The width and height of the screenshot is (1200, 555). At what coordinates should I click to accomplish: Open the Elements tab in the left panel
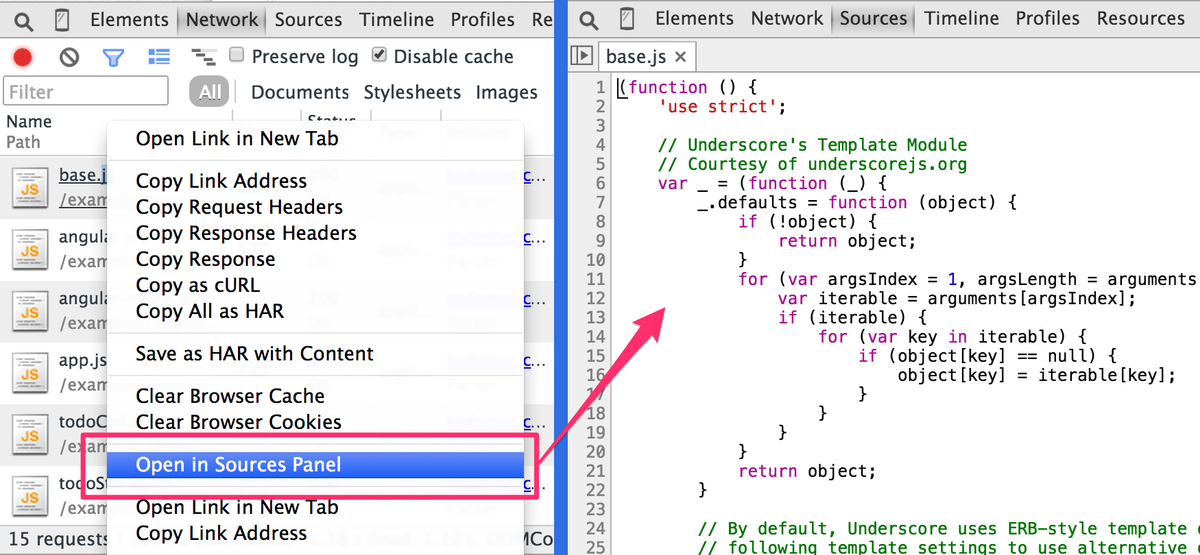(129, 19)
